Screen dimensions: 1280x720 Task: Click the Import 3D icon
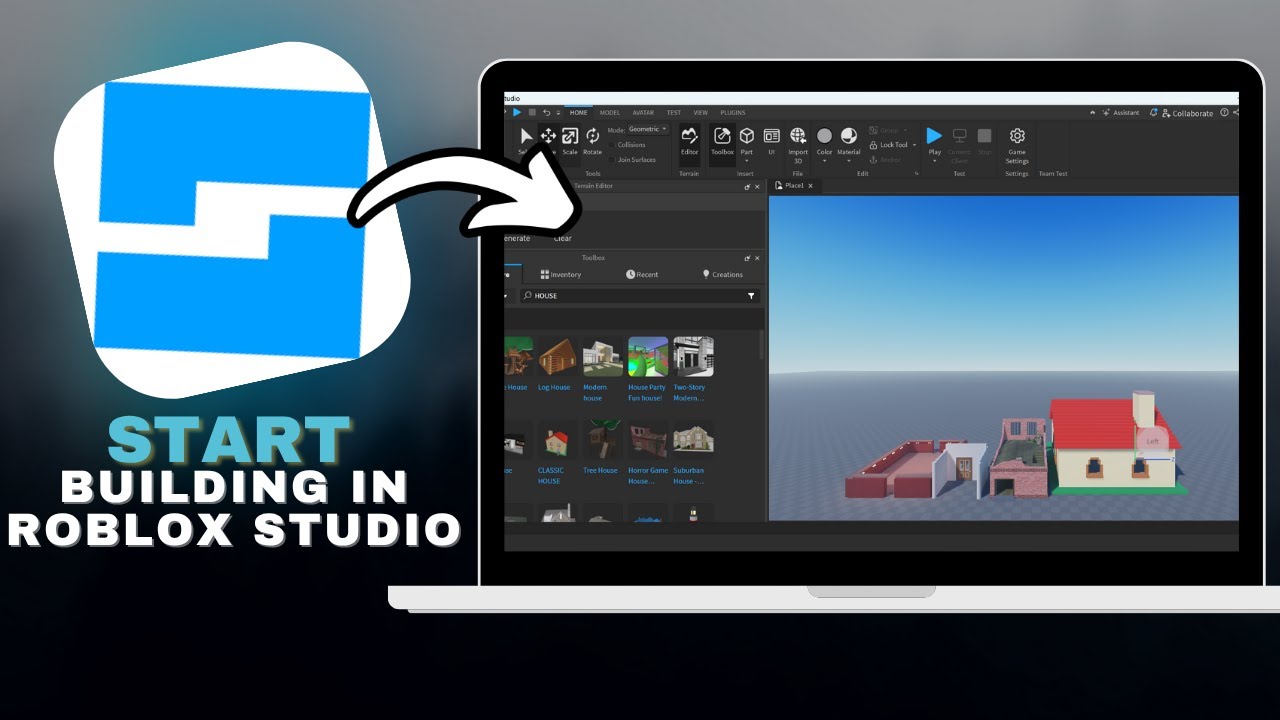(798, 136)
